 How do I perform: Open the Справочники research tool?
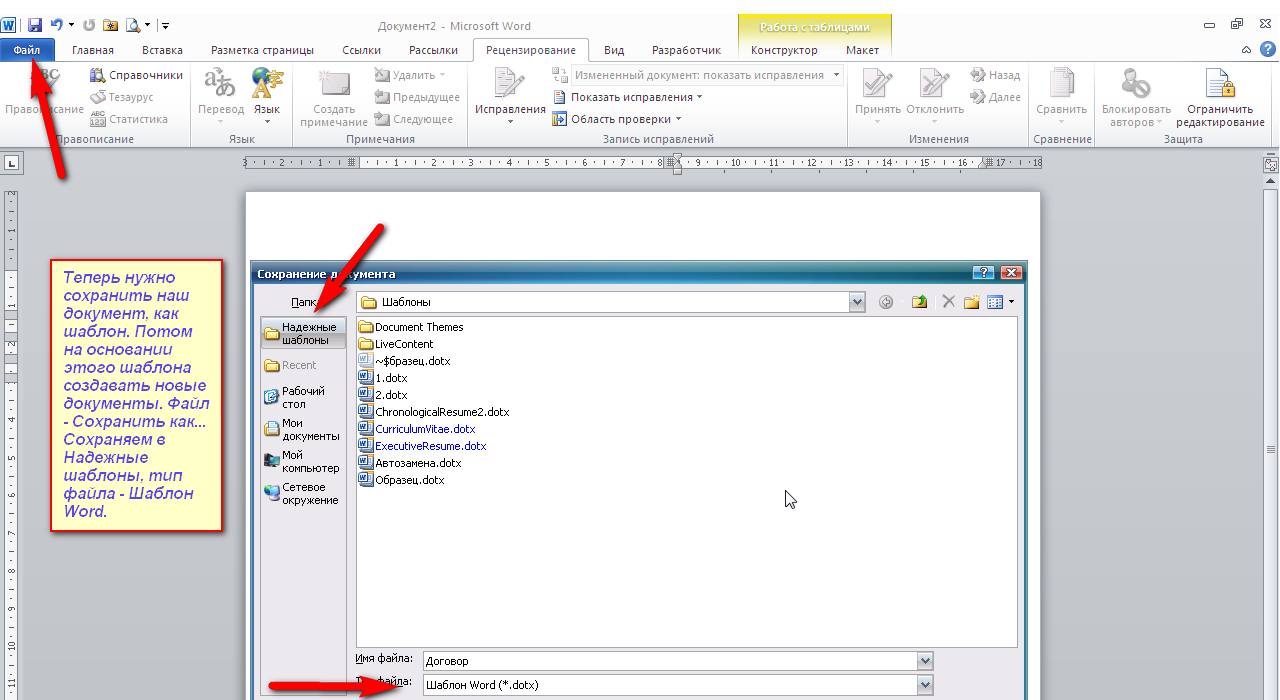click(136, 75)
